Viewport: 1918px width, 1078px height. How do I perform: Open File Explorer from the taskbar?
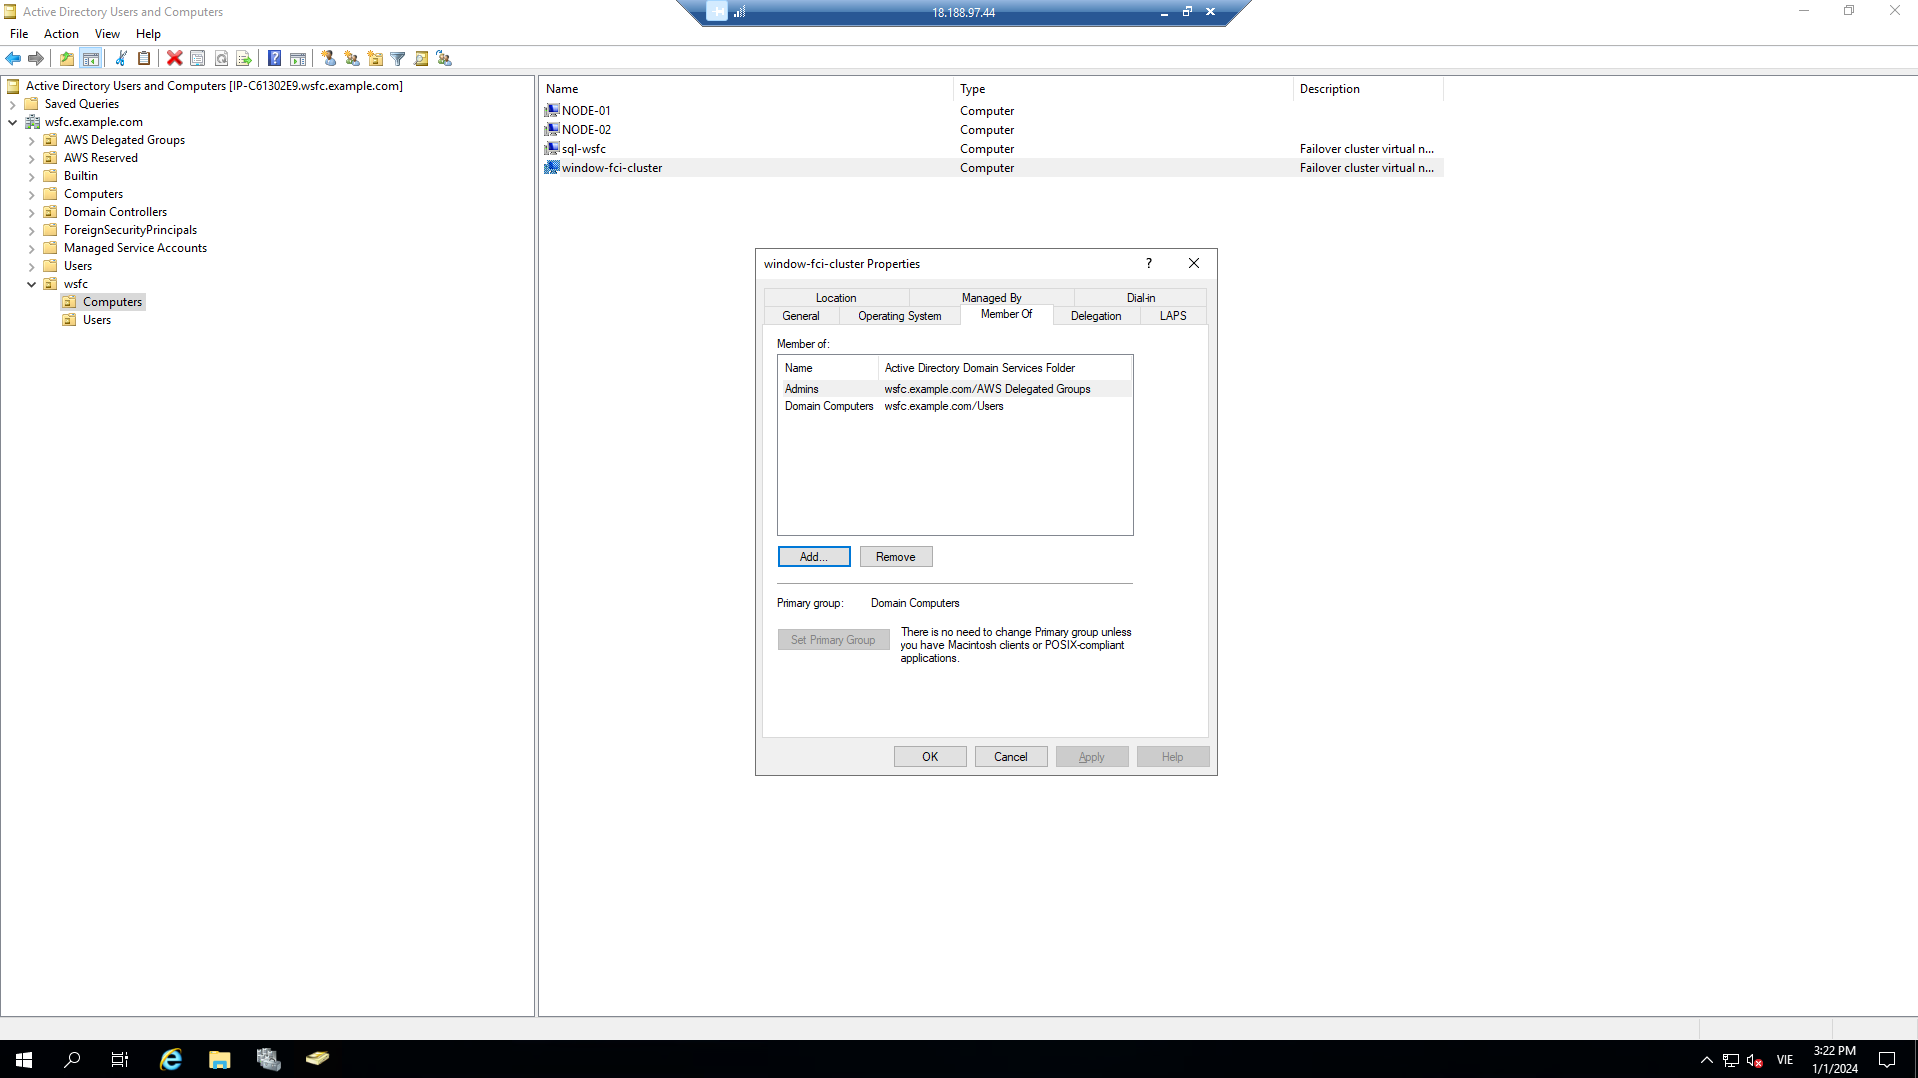click(x=219, y=1059)
